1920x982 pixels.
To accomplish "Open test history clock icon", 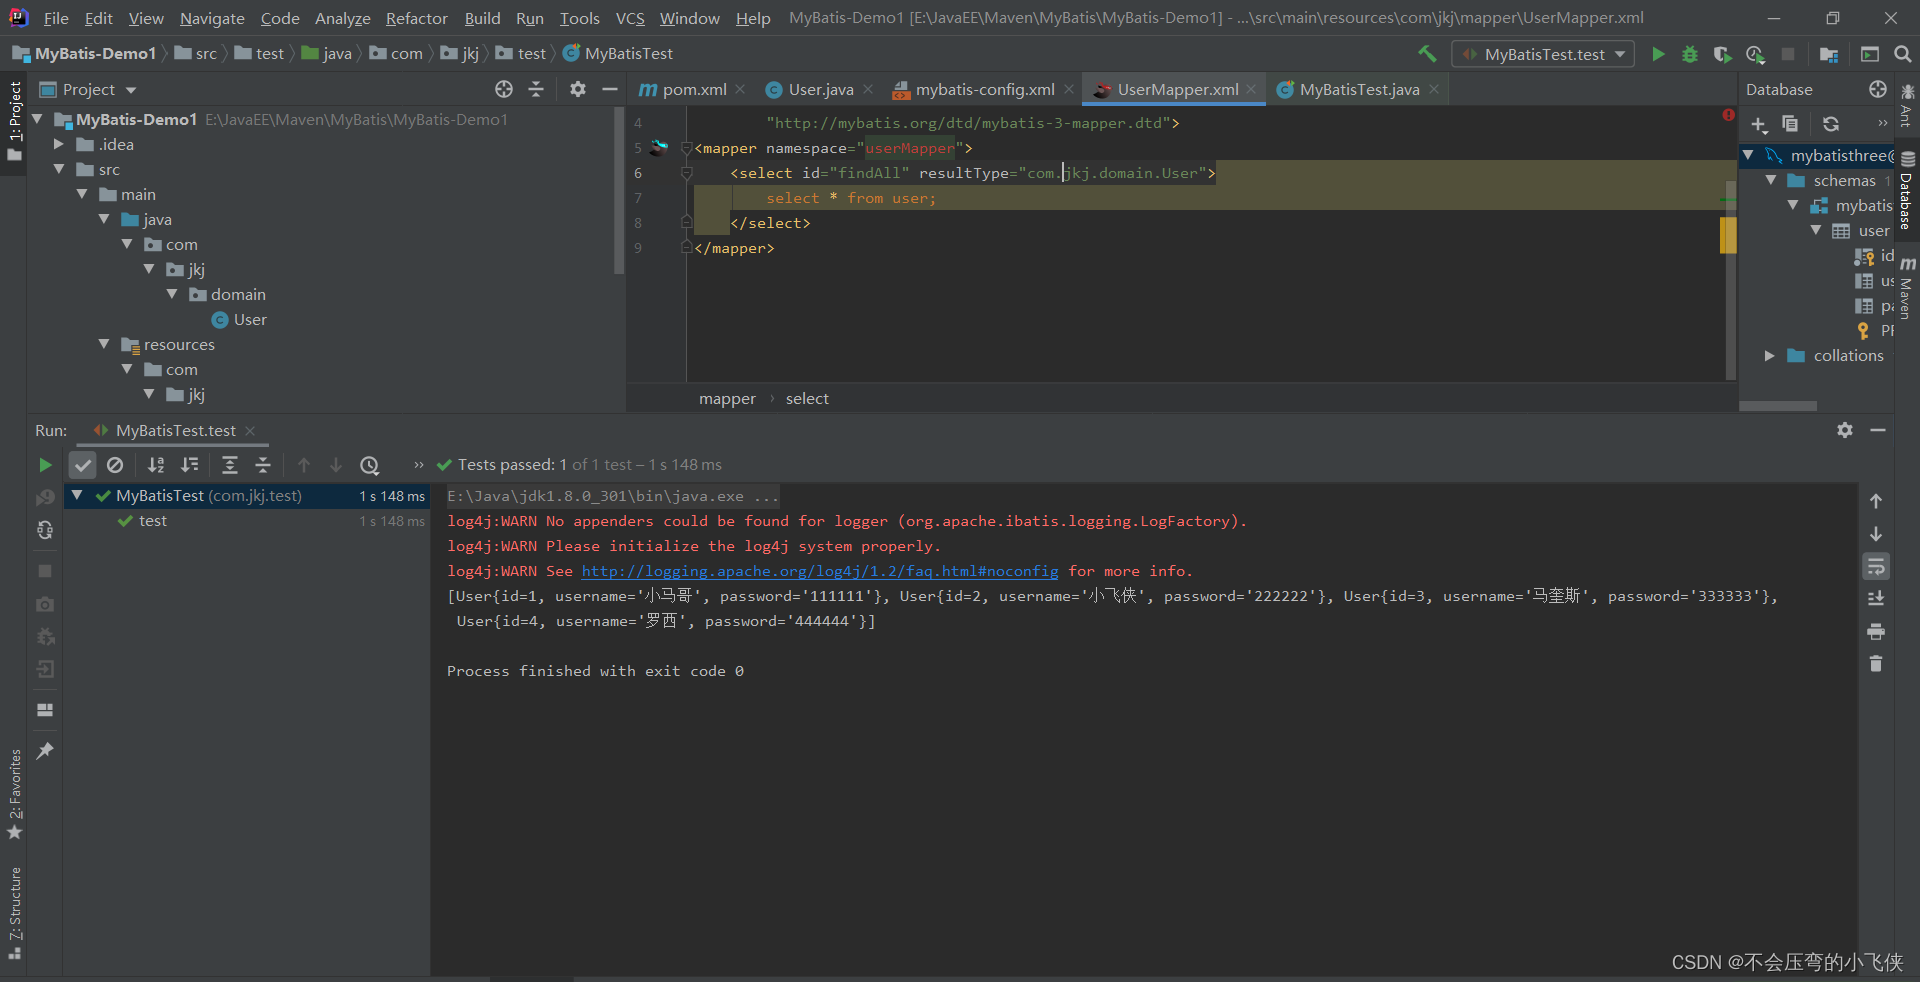I will click(x=369, y=465).
